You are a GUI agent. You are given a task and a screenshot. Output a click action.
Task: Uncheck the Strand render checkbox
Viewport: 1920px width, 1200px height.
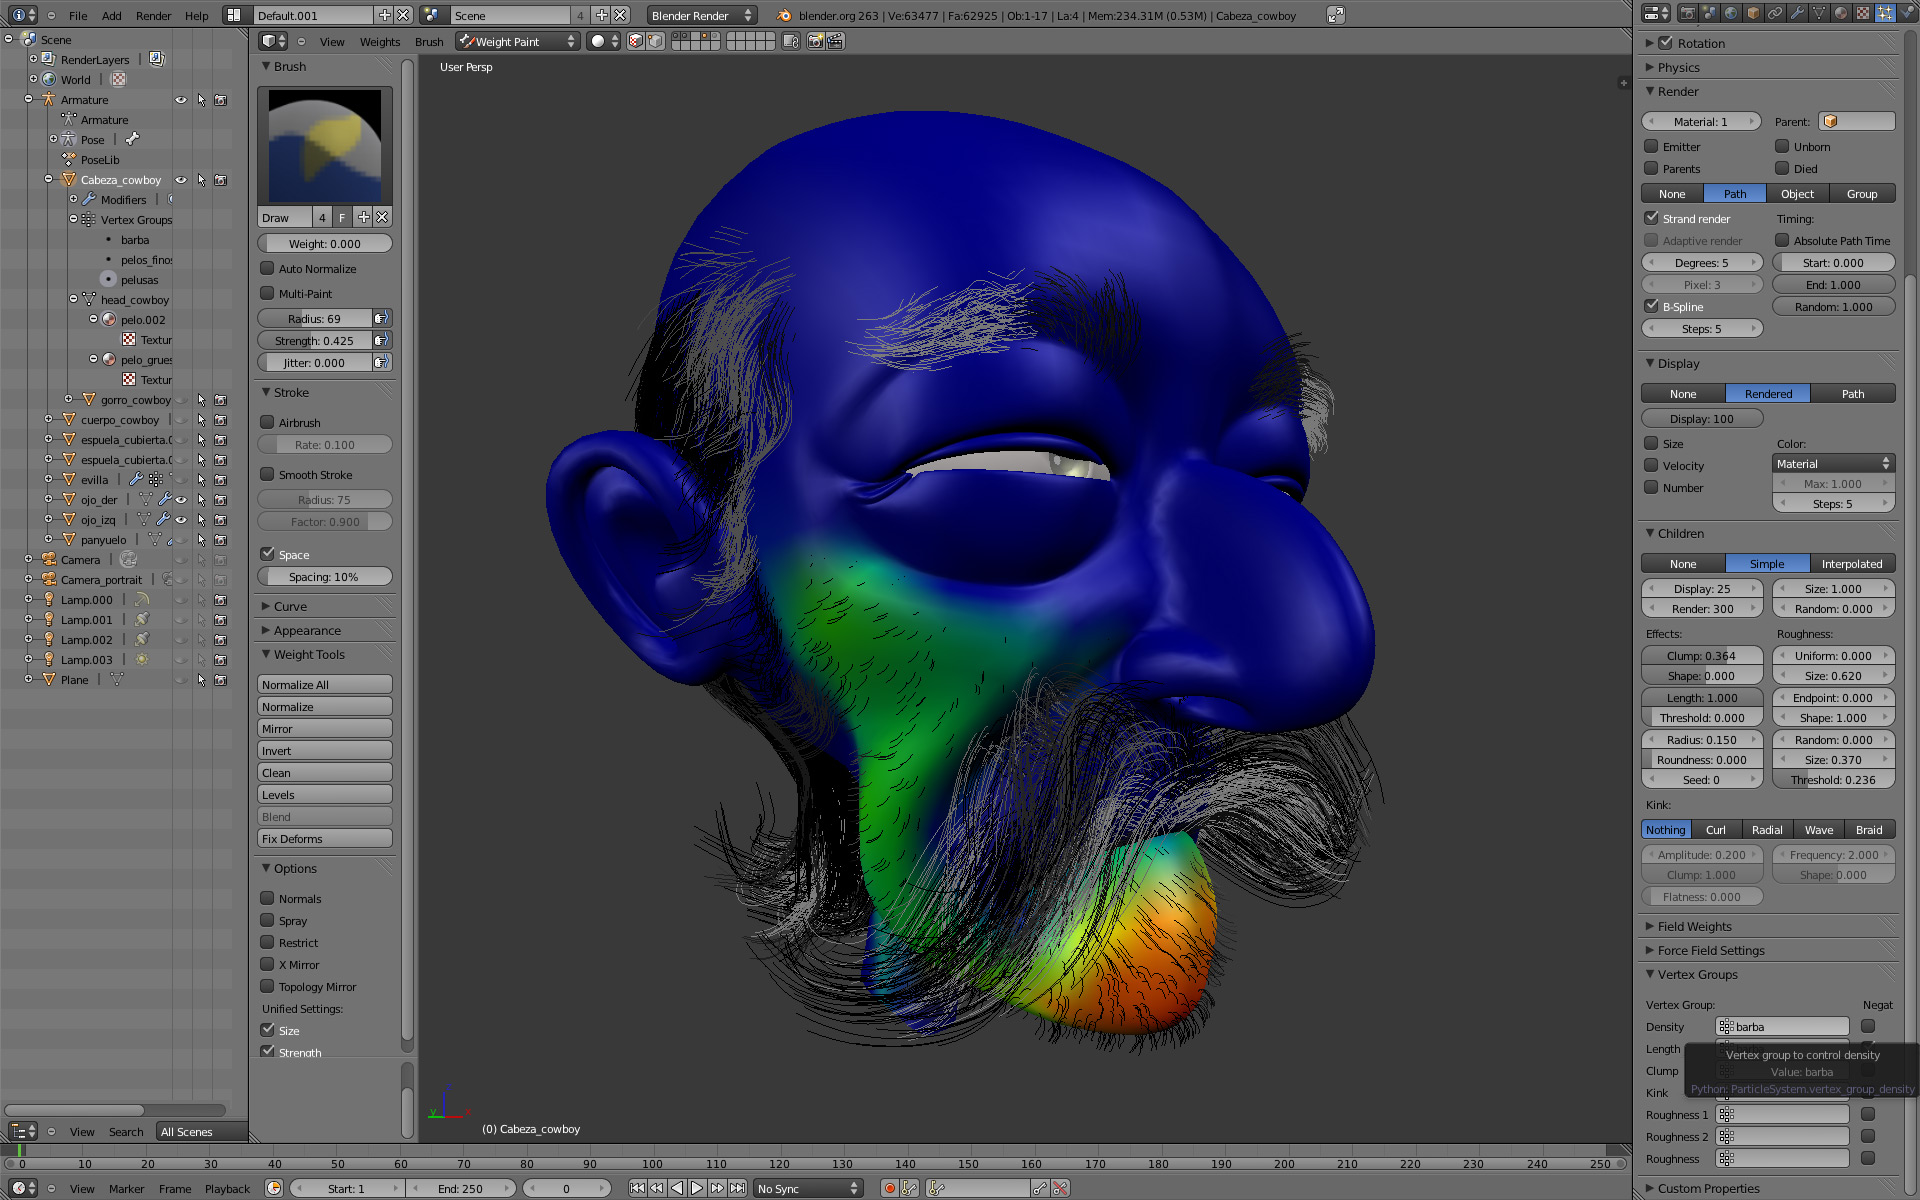1651,218
